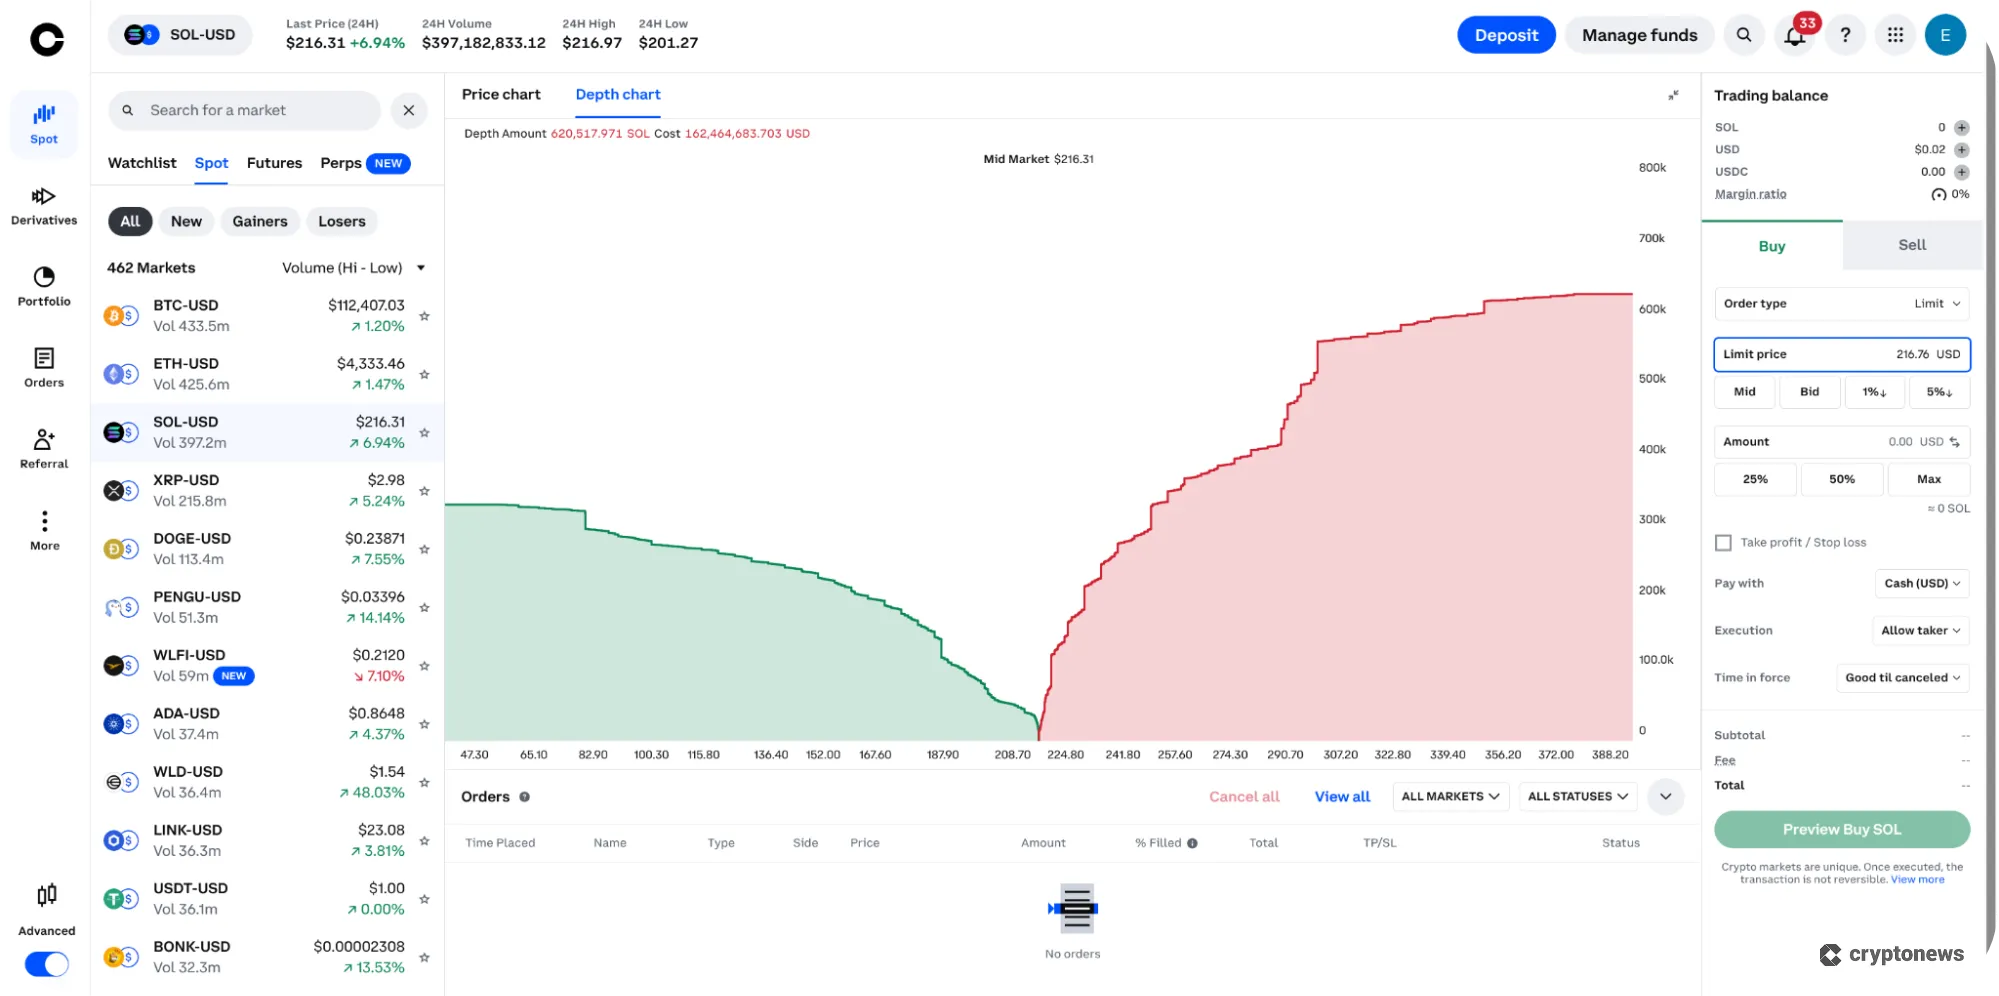Open the Portfolio sidebar icon
The width and height of the screenshot is (1999, 996).
coord(43,285)
